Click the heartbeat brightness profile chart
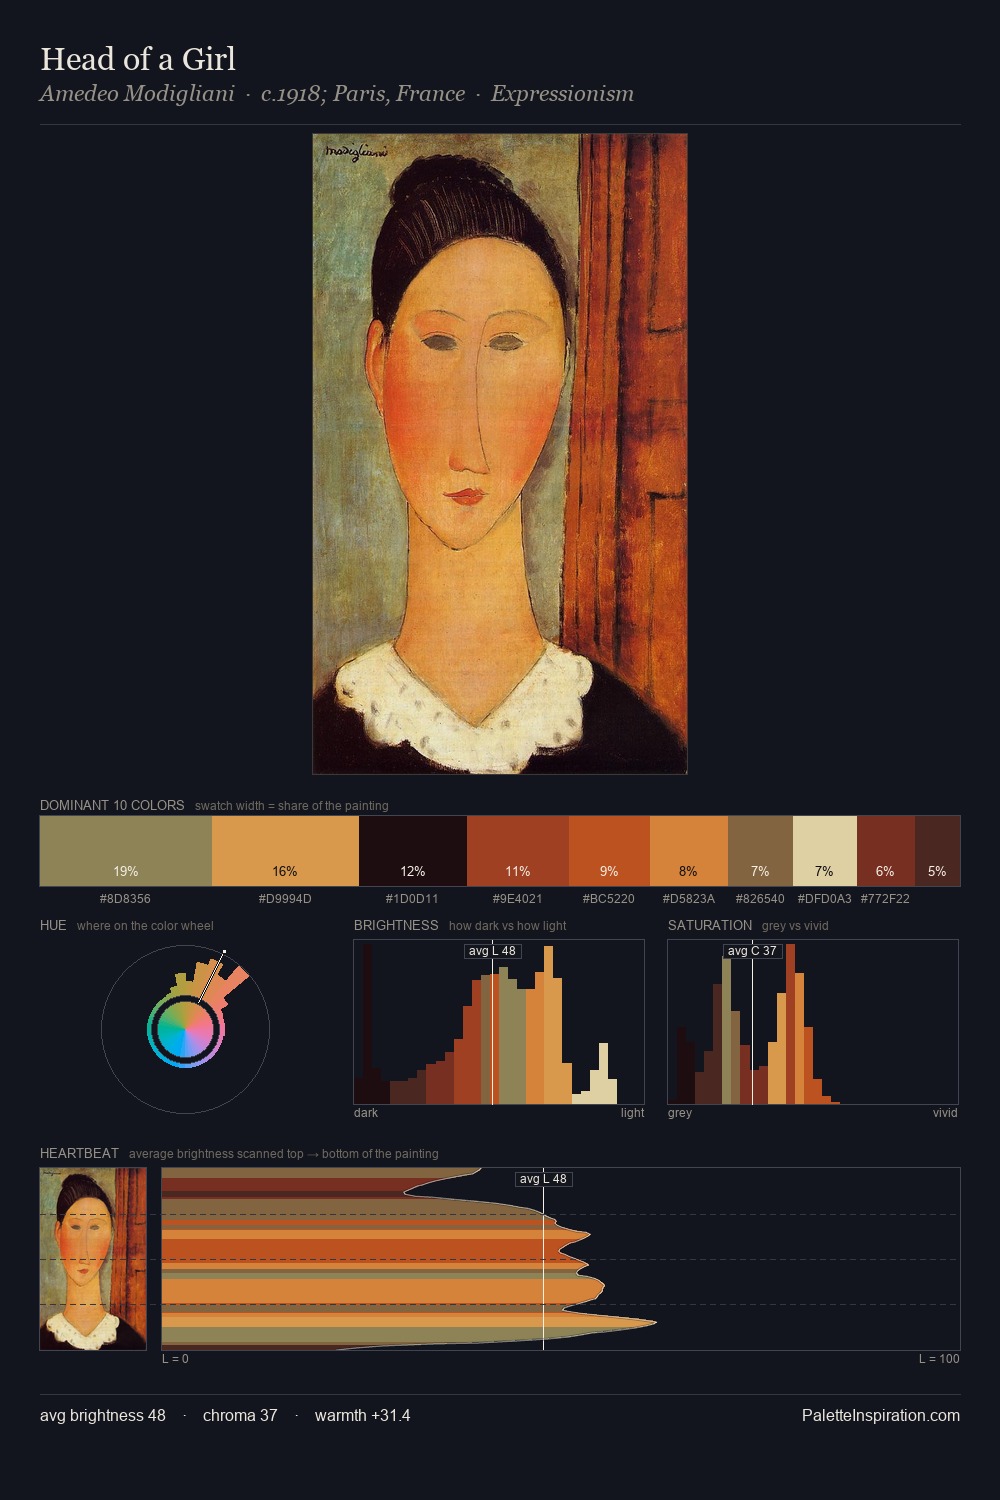The image size is (1000, 1500). click(561, 1259)
